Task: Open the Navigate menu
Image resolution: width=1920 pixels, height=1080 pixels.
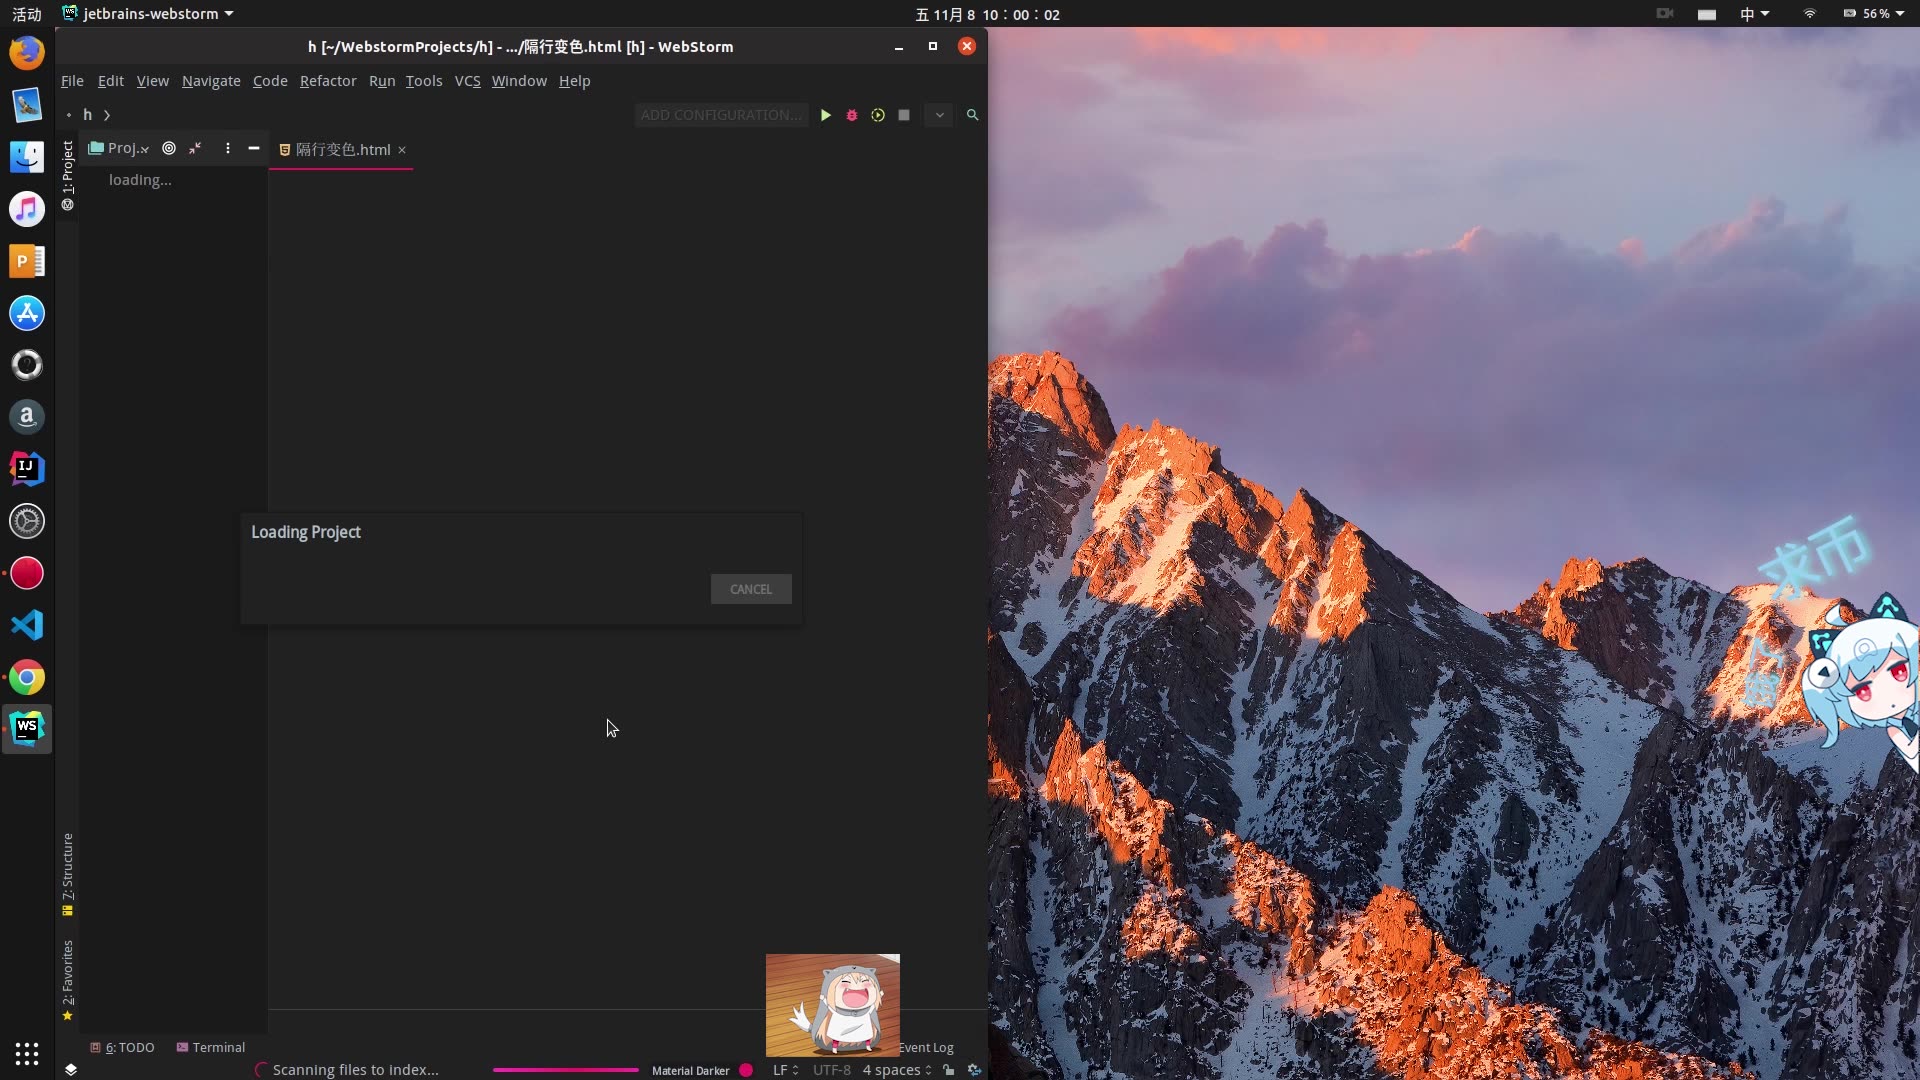Action: click(x=211, y=80)
